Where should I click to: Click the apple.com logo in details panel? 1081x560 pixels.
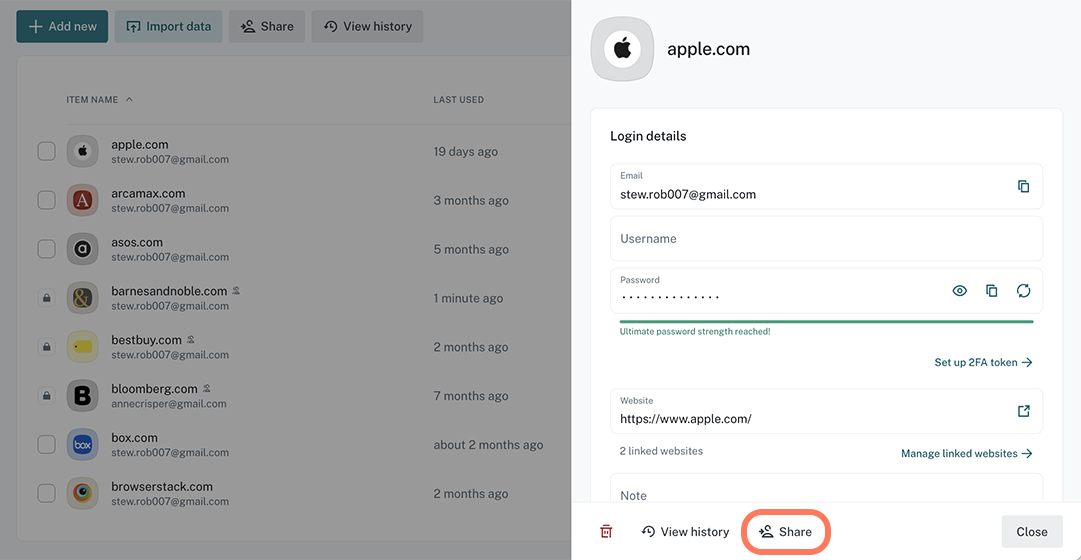pyautogui.click(x=623, y=50)
